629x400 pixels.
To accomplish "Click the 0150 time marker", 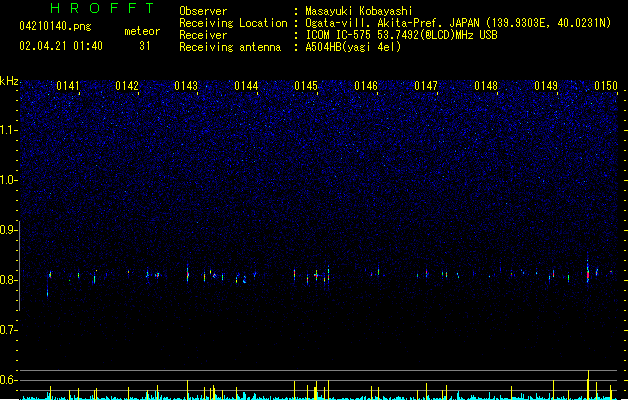I will coord(606,86).
